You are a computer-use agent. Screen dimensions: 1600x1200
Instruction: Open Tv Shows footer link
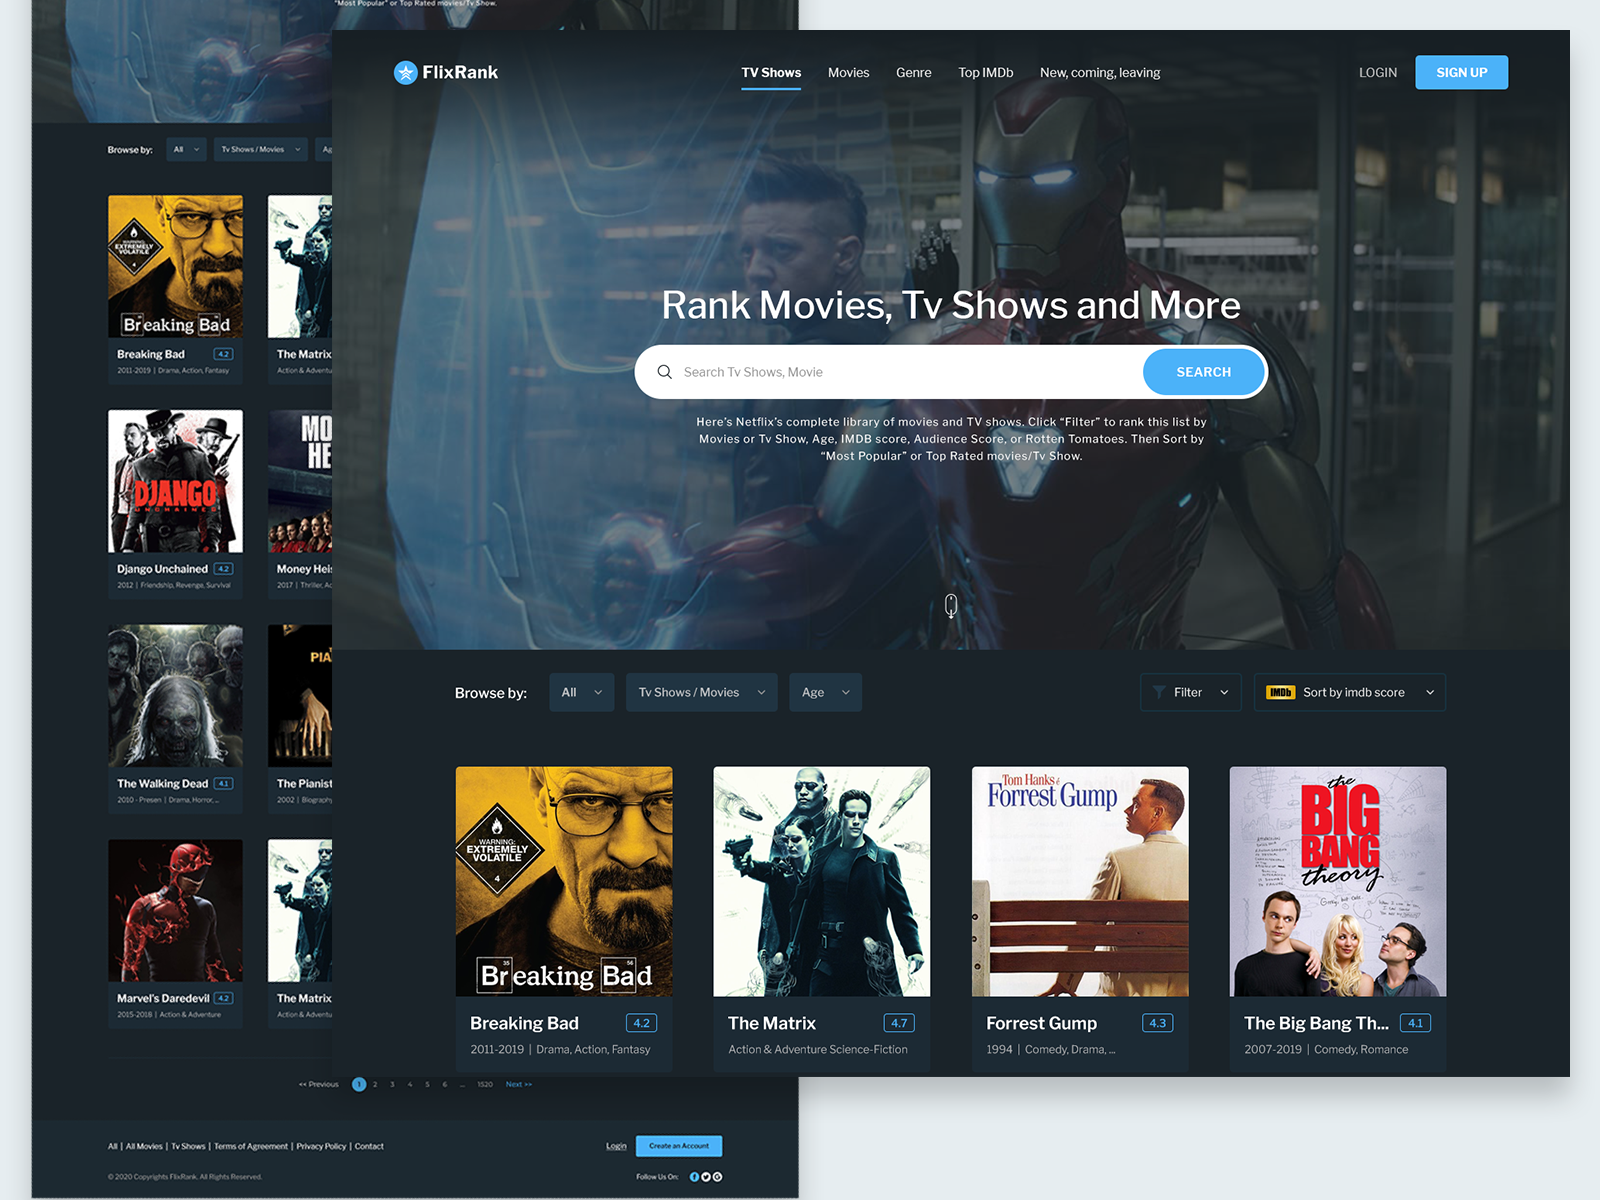coord(188,1147)
